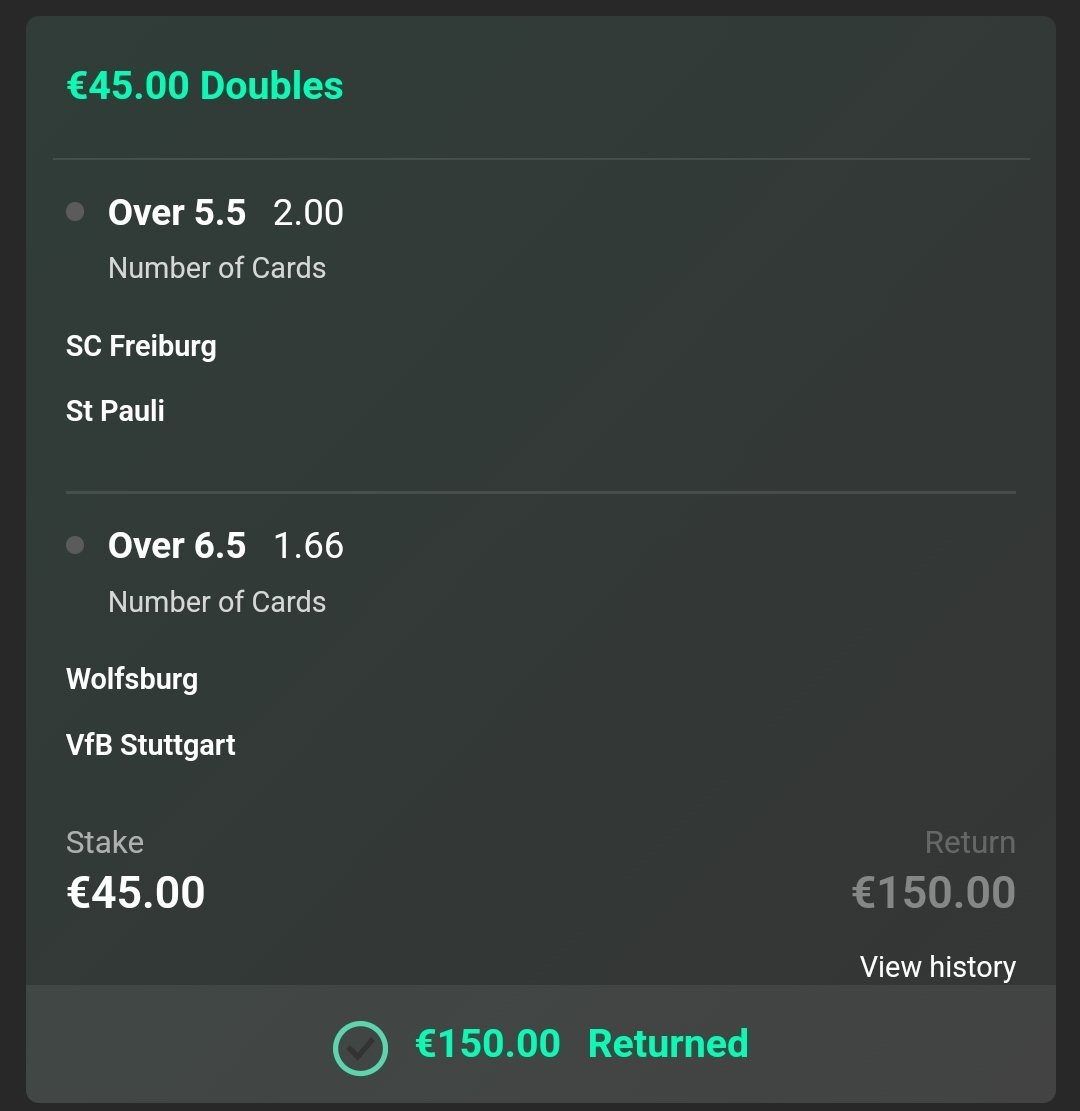
Task: Select the VfB Stuttgart team name
Action: tap(150, 745)
